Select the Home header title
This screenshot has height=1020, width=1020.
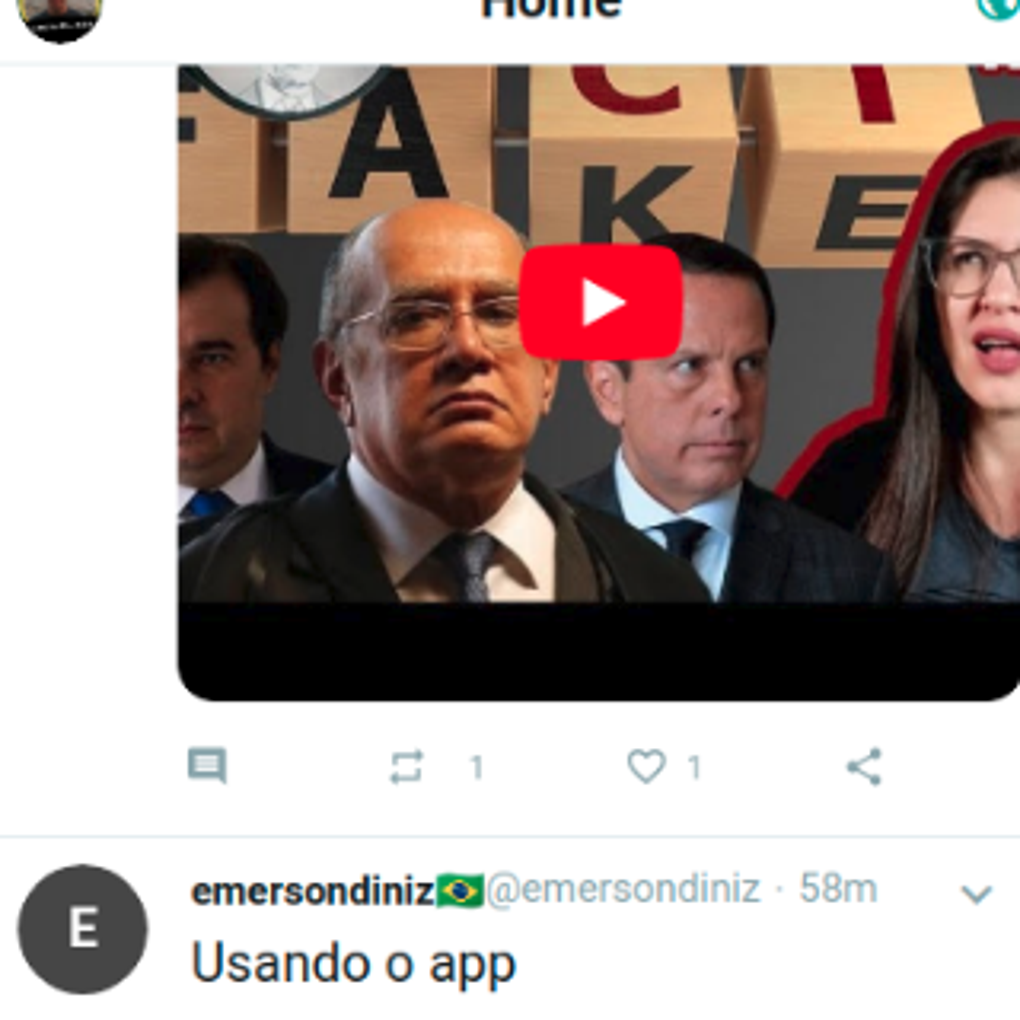tap(552, 9)
